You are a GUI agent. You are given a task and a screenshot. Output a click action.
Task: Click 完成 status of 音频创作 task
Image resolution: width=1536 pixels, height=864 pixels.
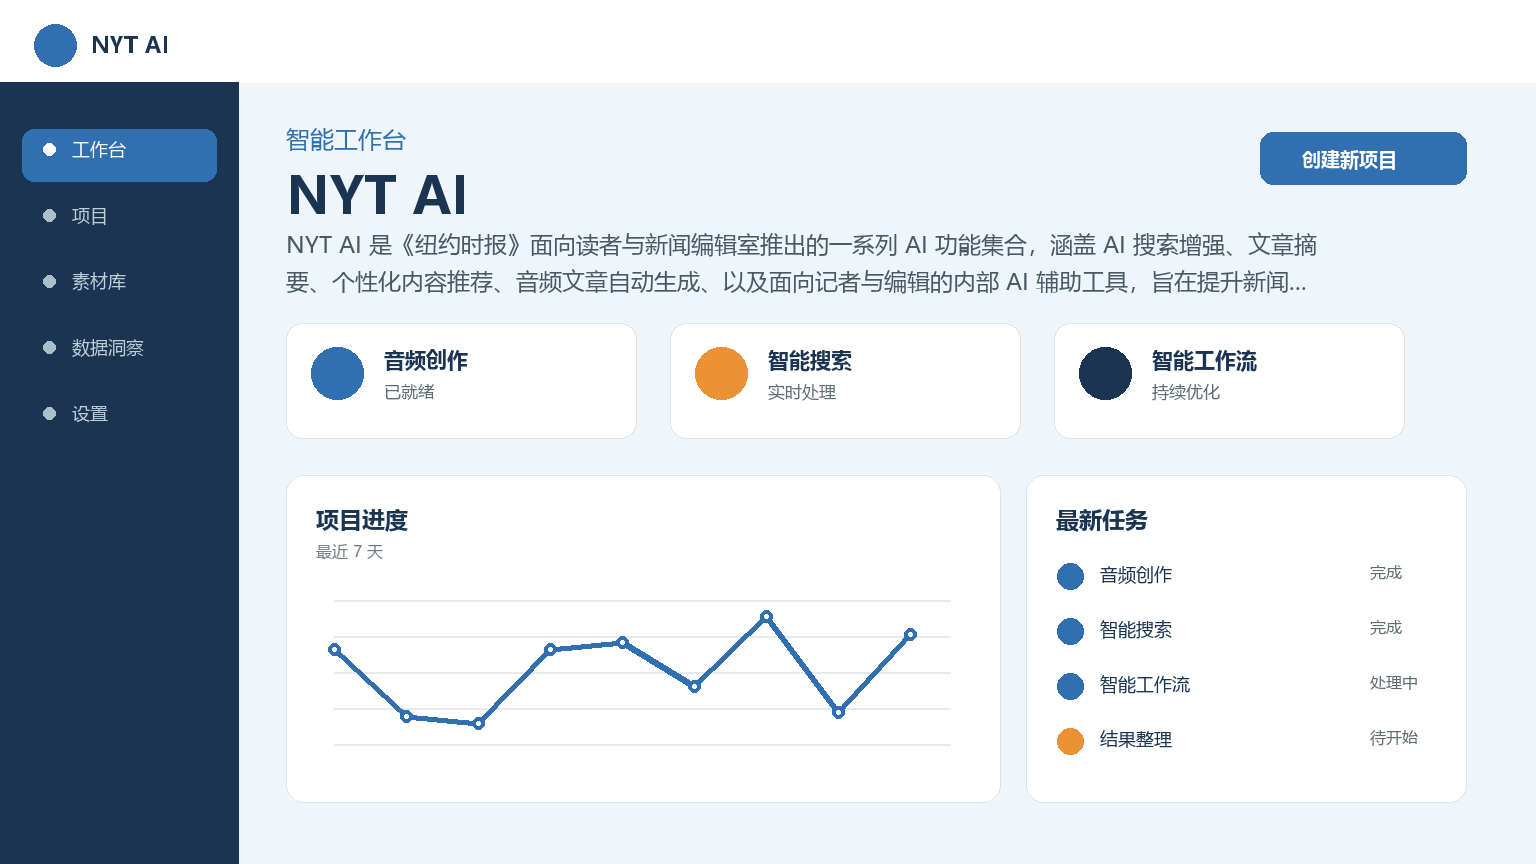1386,573
